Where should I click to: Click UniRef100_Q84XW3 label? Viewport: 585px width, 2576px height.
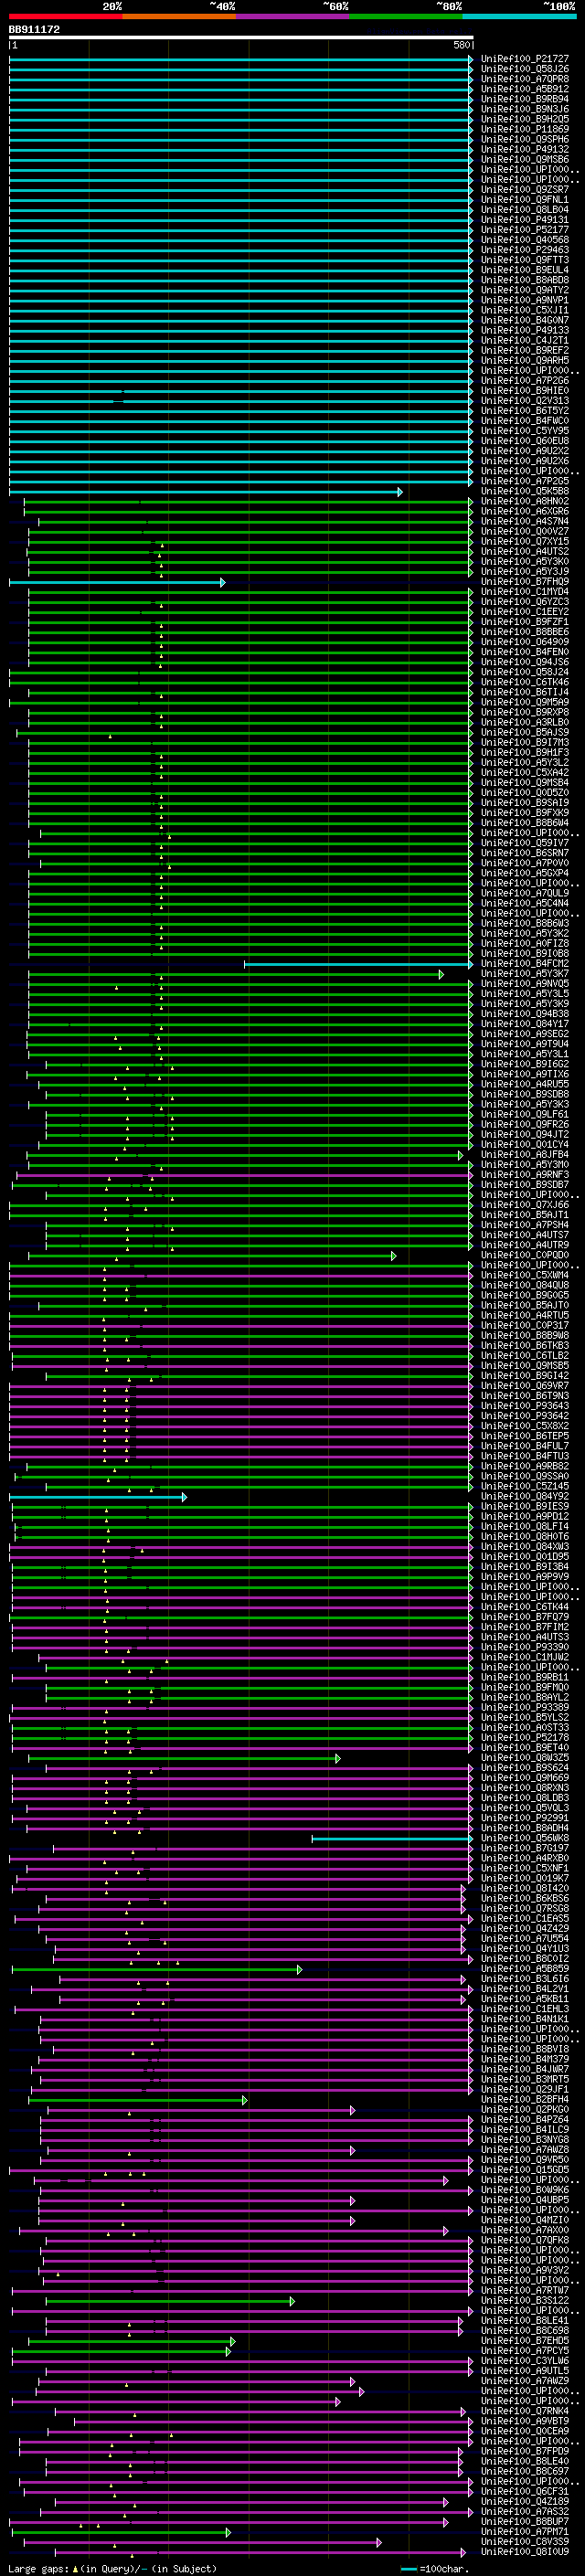(524, 1547)
